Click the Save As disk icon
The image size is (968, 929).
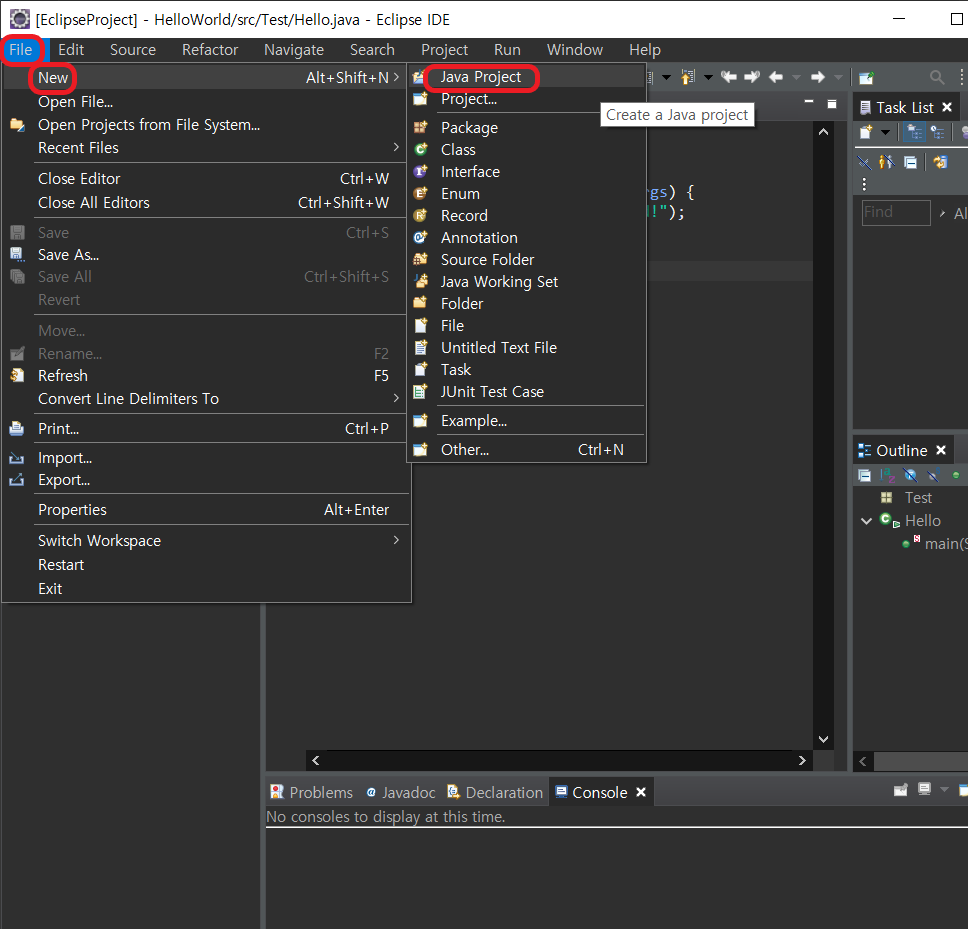[17, 254]
